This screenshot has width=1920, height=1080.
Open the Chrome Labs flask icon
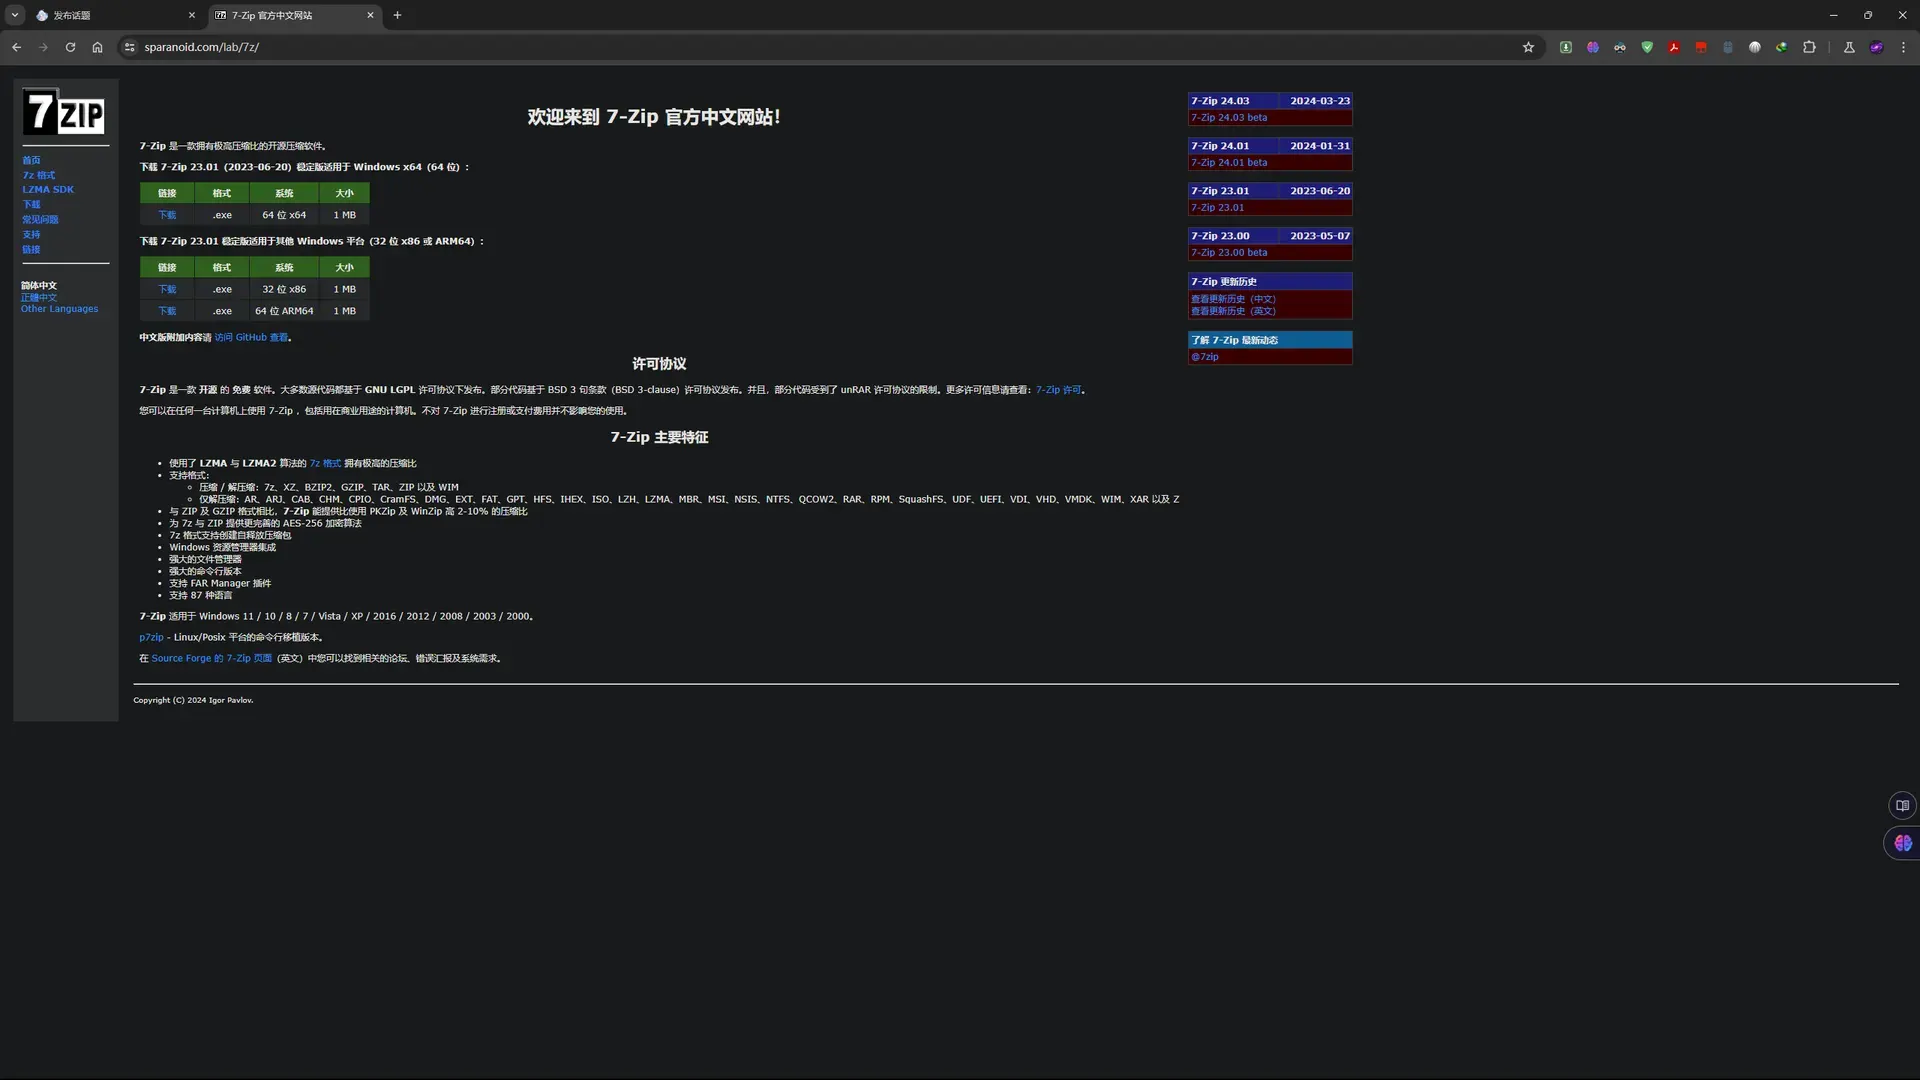coord(1849,47)
